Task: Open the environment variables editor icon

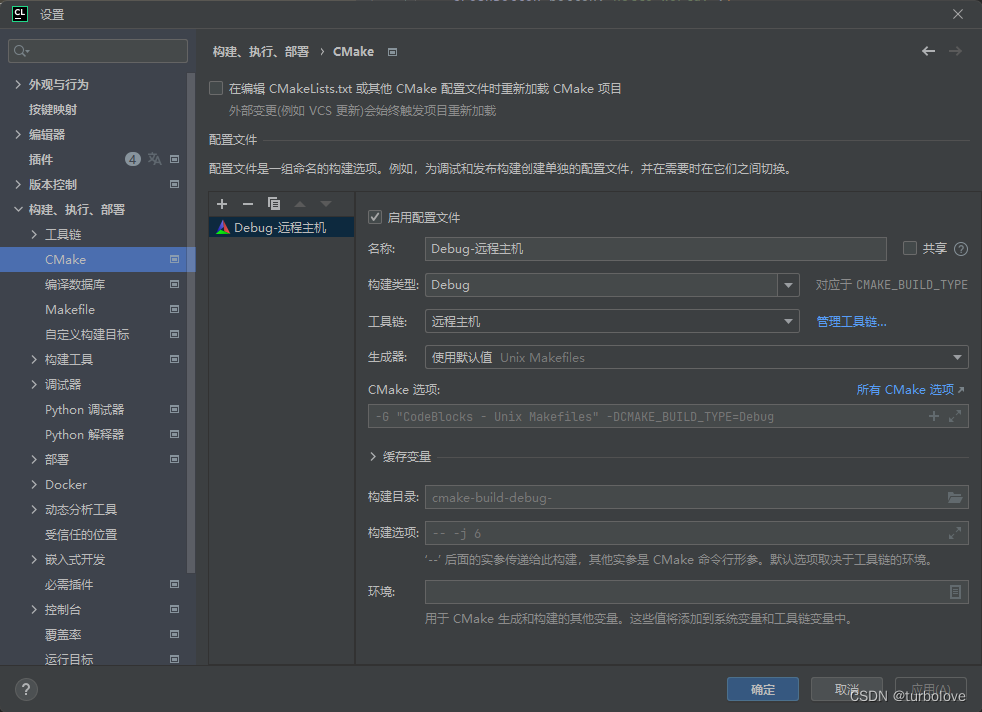Action: [x=956, y=591]
